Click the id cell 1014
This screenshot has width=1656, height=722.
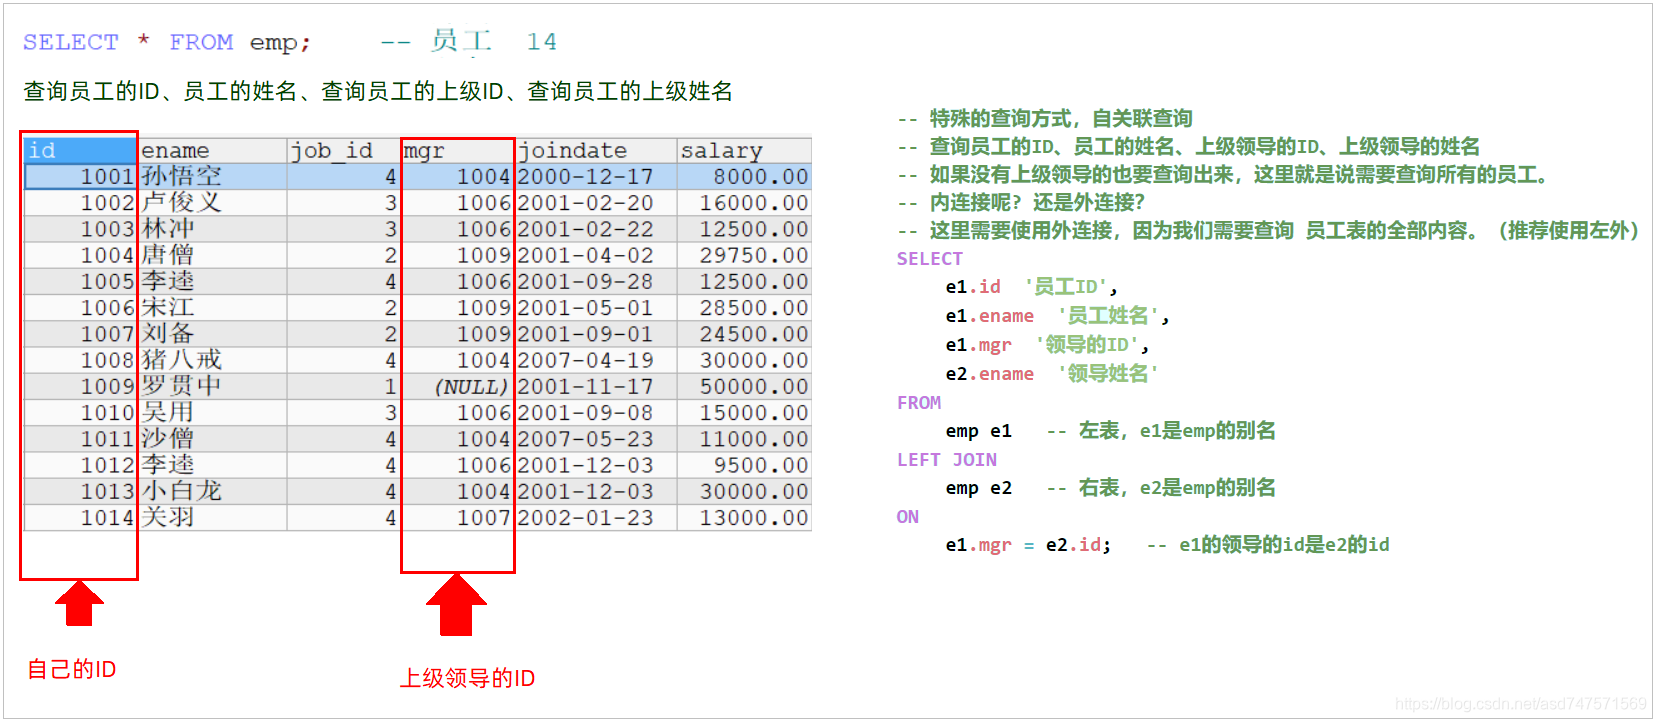click(x=80, y=518)
